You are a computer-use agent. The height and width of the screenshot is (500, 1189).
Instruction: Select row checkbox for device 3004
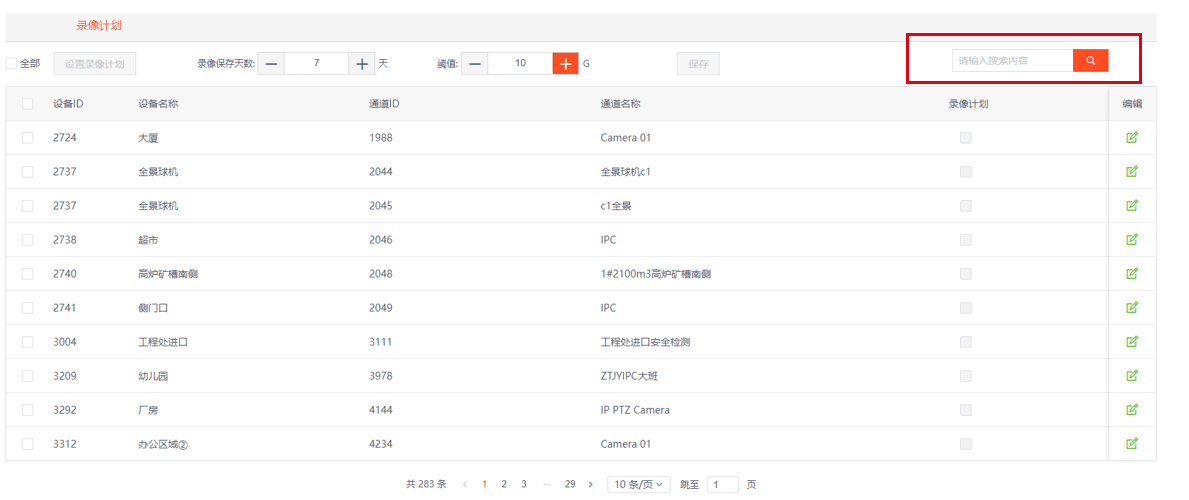click(x=28, y=342)
